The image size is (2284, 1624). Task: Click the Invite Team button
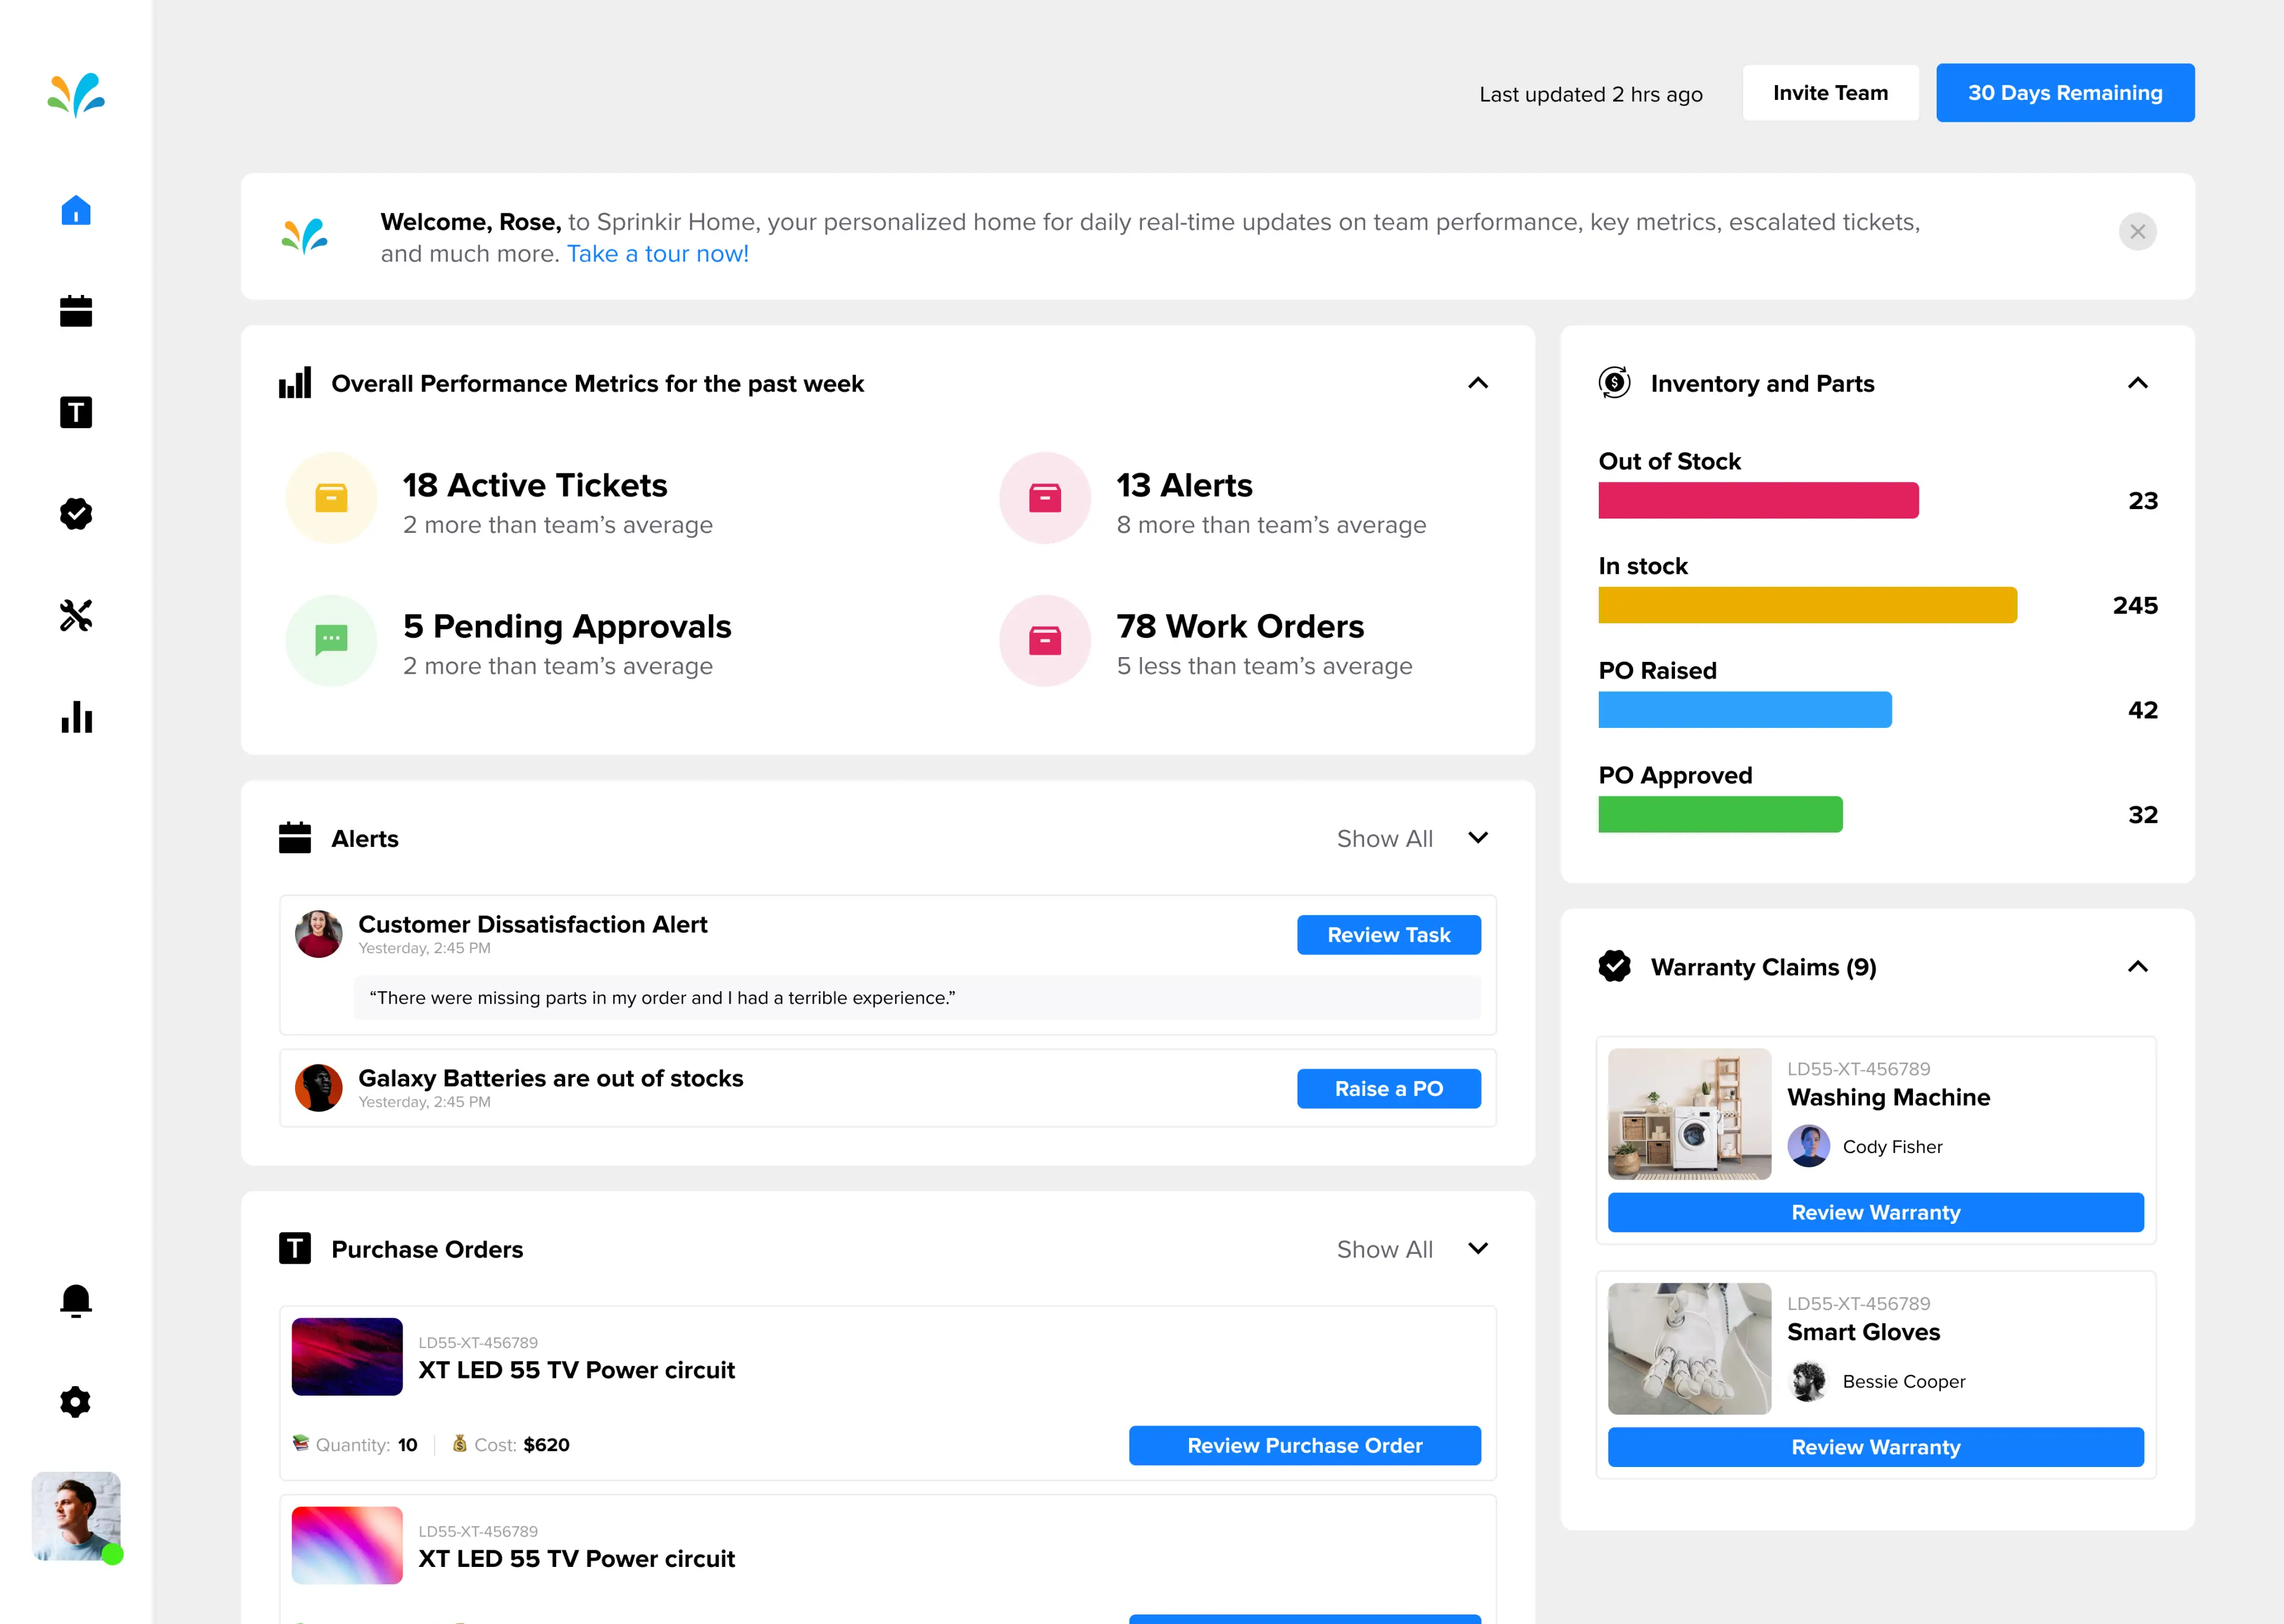tap(1830, 93)
